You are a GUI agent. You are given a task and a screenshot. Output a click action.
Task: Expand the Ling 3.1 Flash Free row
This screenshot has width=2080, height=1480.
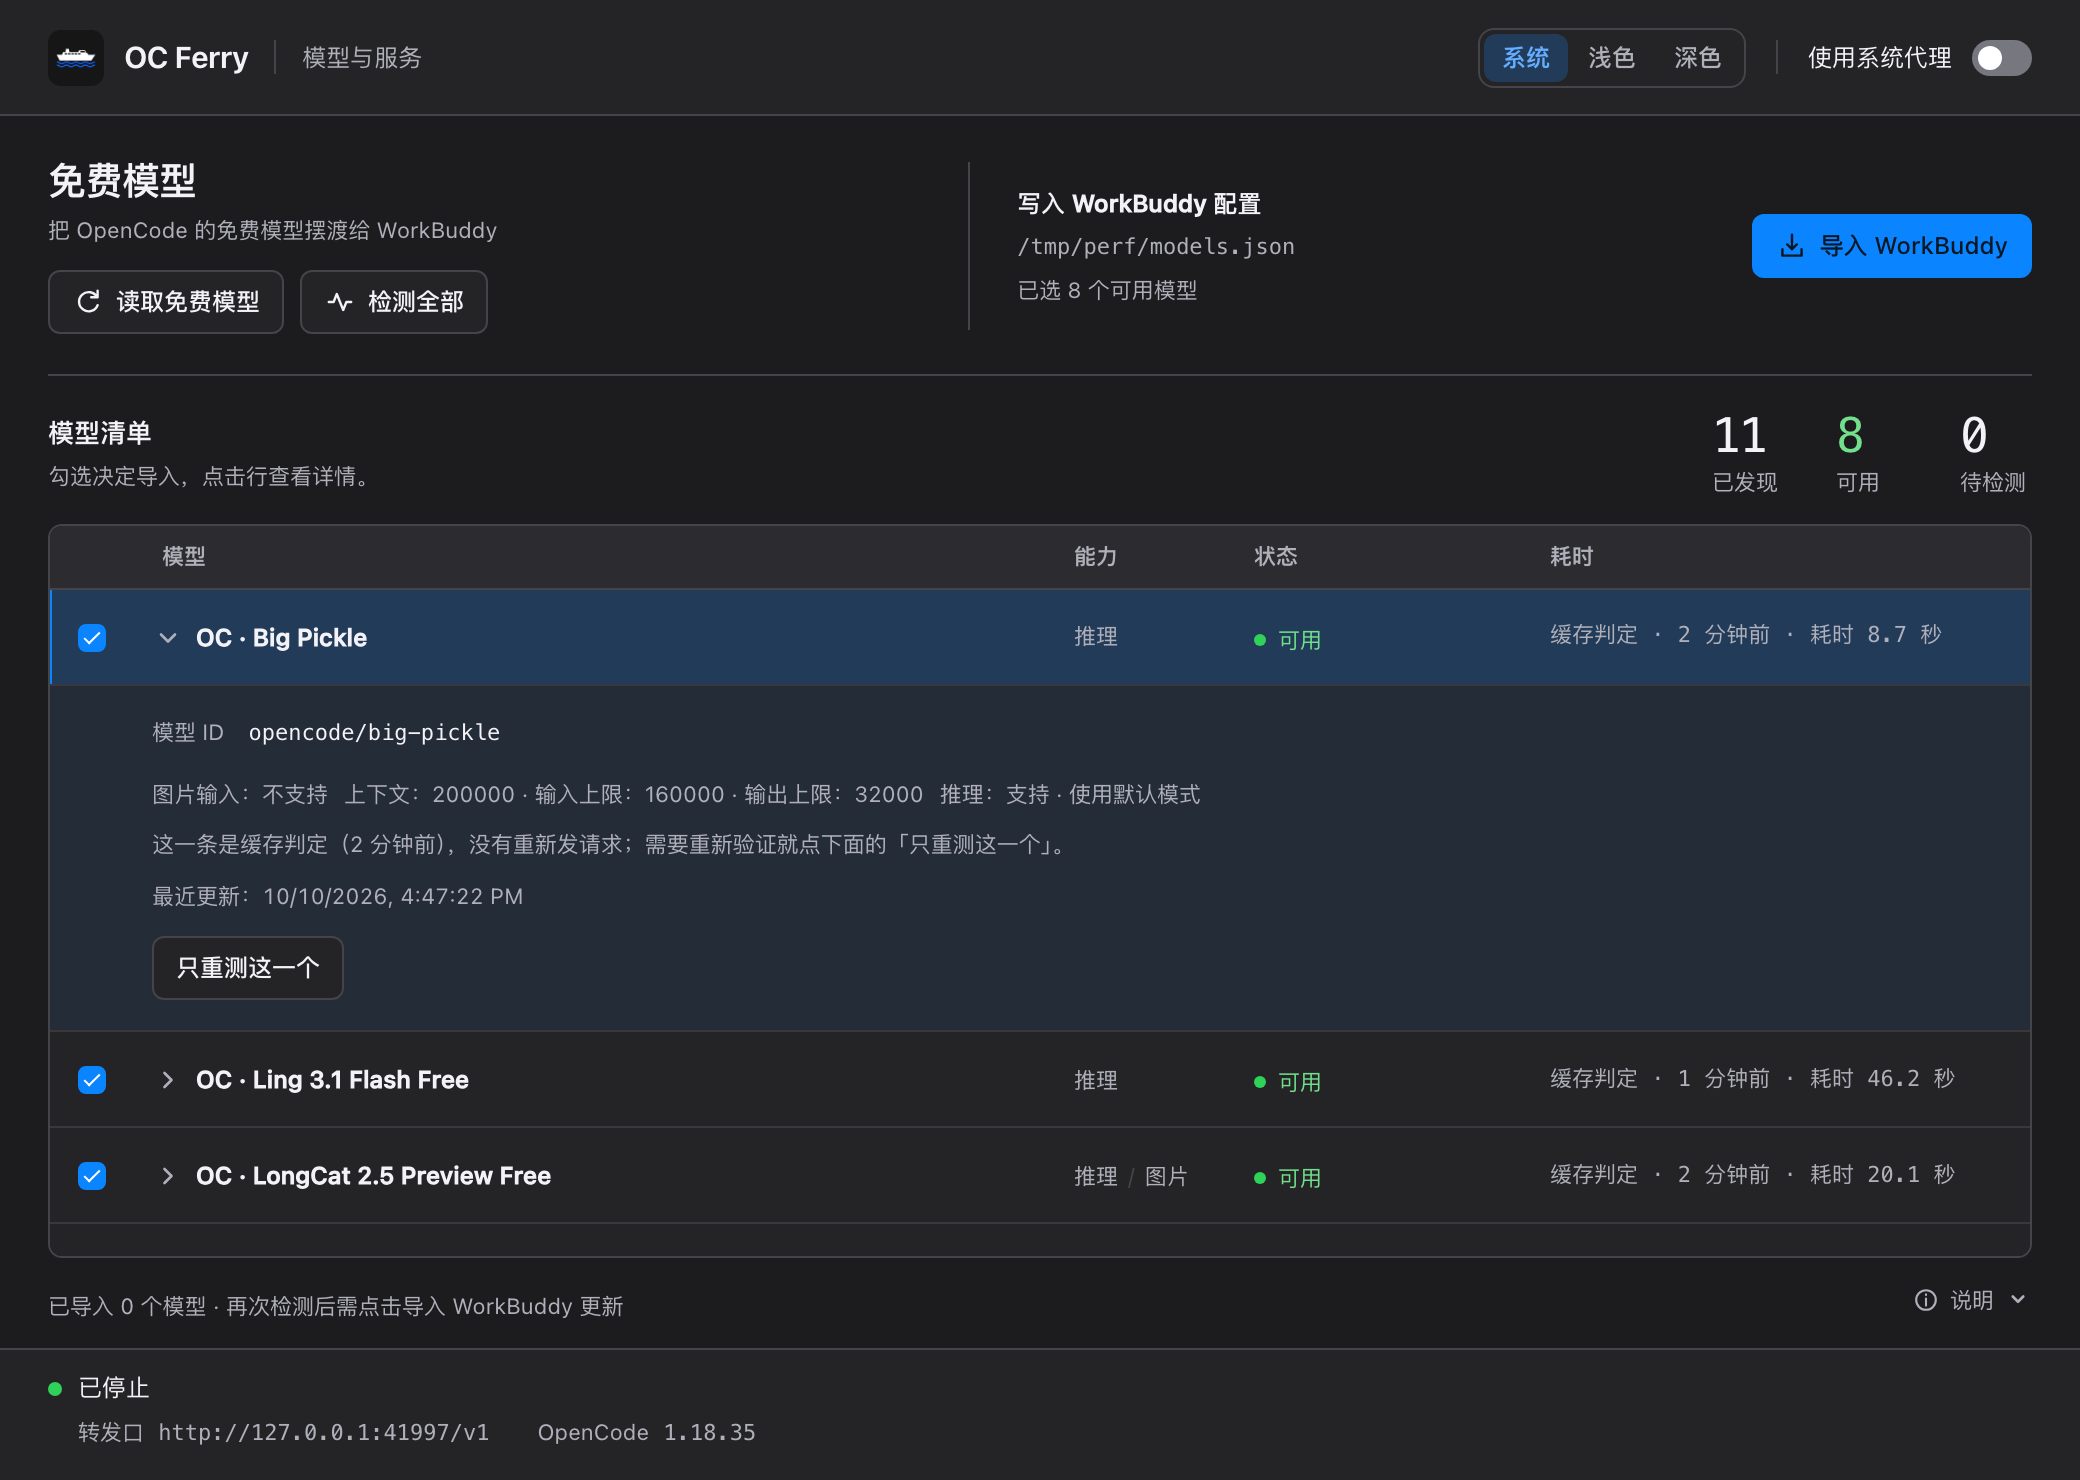[x=168, y=1080]
